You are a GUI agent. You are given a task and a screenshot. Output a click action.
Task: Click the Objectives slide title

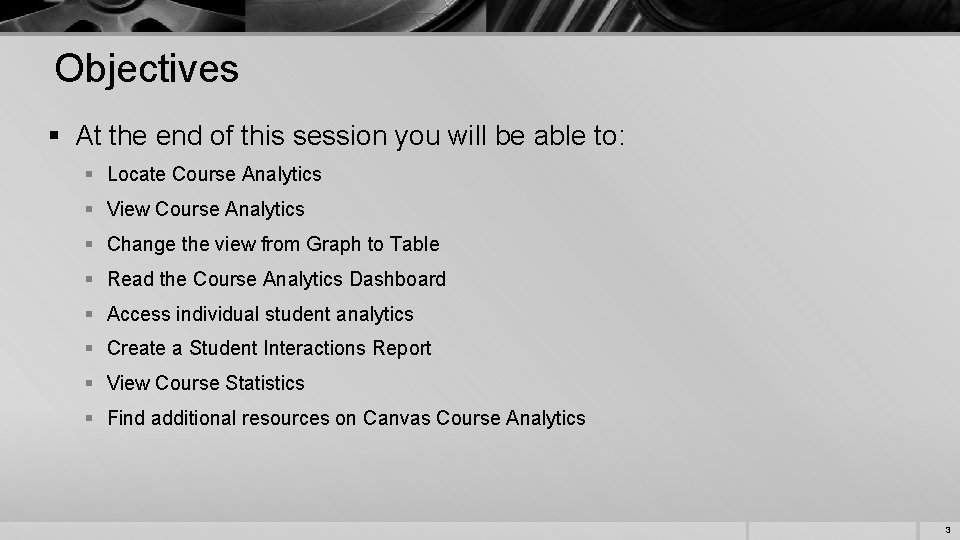(x=146, y=69)
